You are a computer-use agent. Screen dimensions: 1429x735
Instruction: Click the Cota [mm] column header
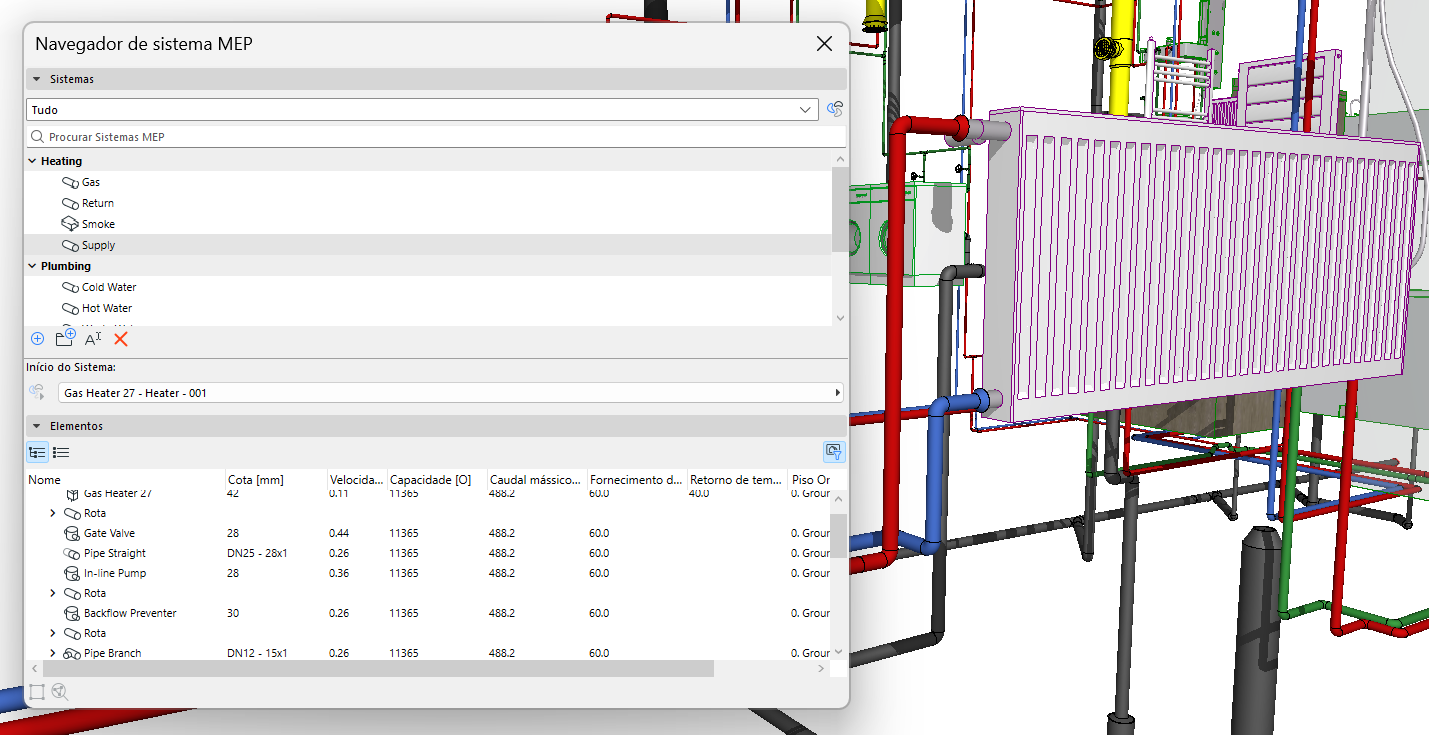[x=256, y=480]
